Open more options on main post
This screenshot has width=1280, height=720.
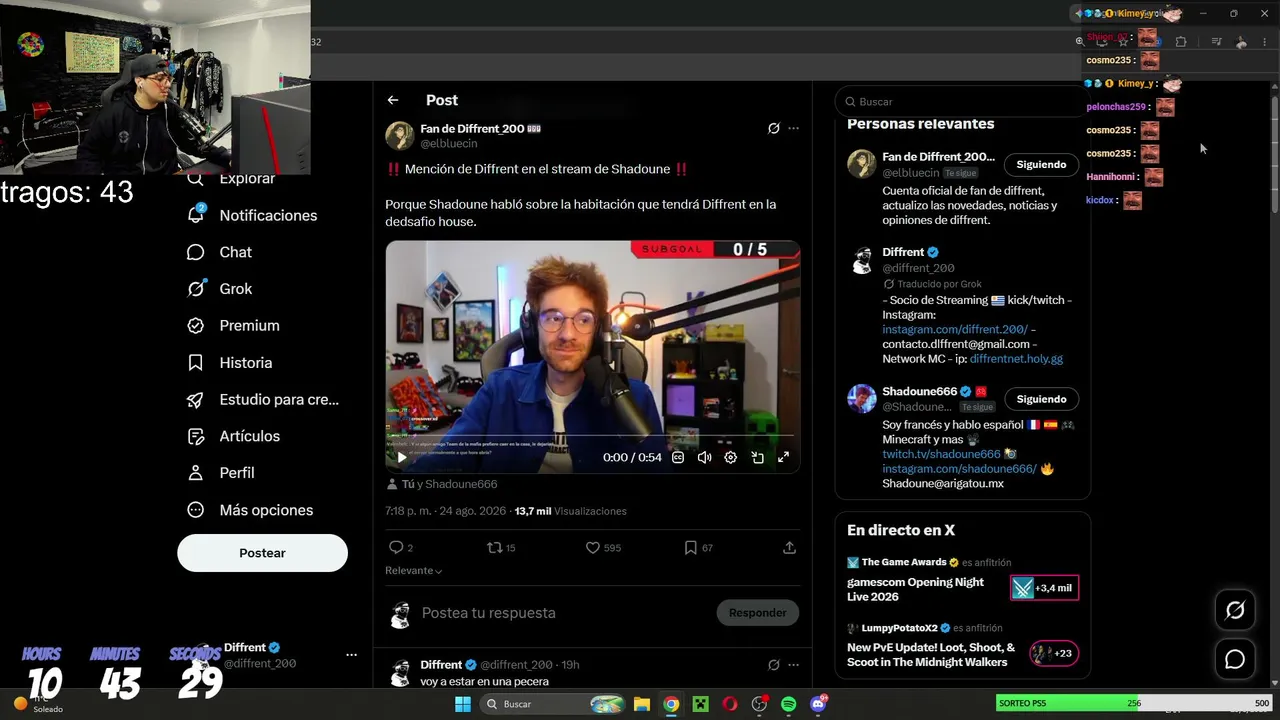click(793, 128)
